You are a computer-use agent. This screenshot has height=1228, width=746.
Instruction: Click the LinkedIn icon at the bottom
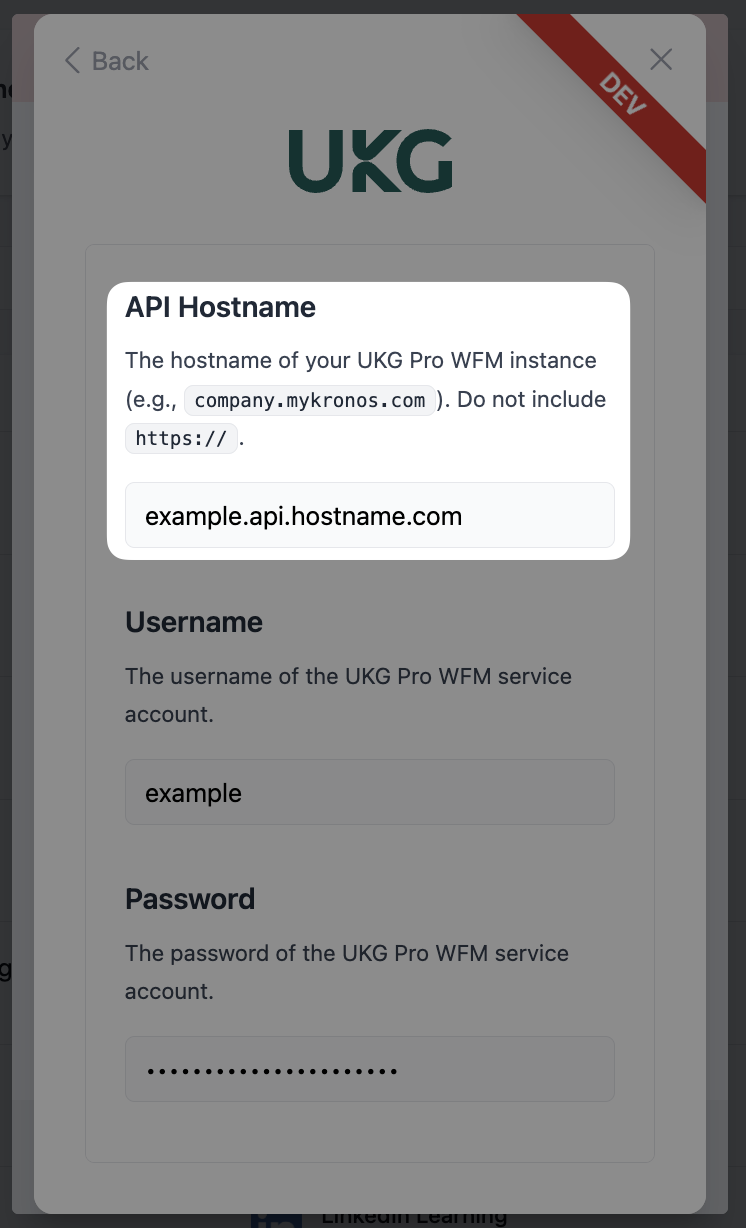pos(276,1220)
